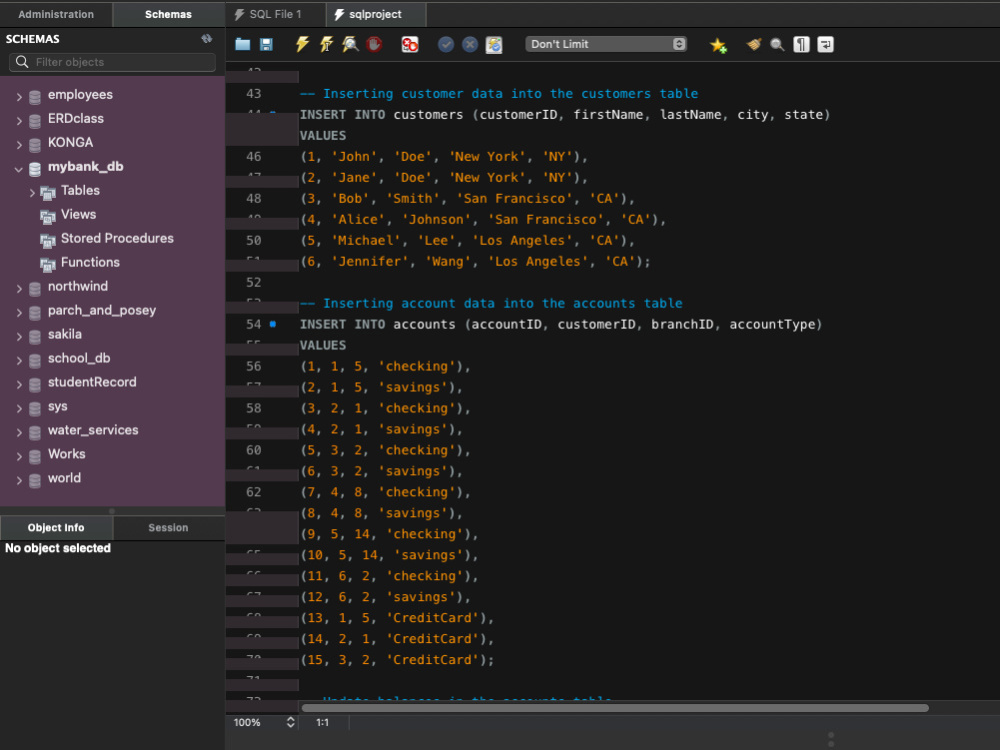Image resolution: width=1000 pixels, height=750 pixels.
Task: Expand the studentRecord schema arrow
Action: (18, 385)
